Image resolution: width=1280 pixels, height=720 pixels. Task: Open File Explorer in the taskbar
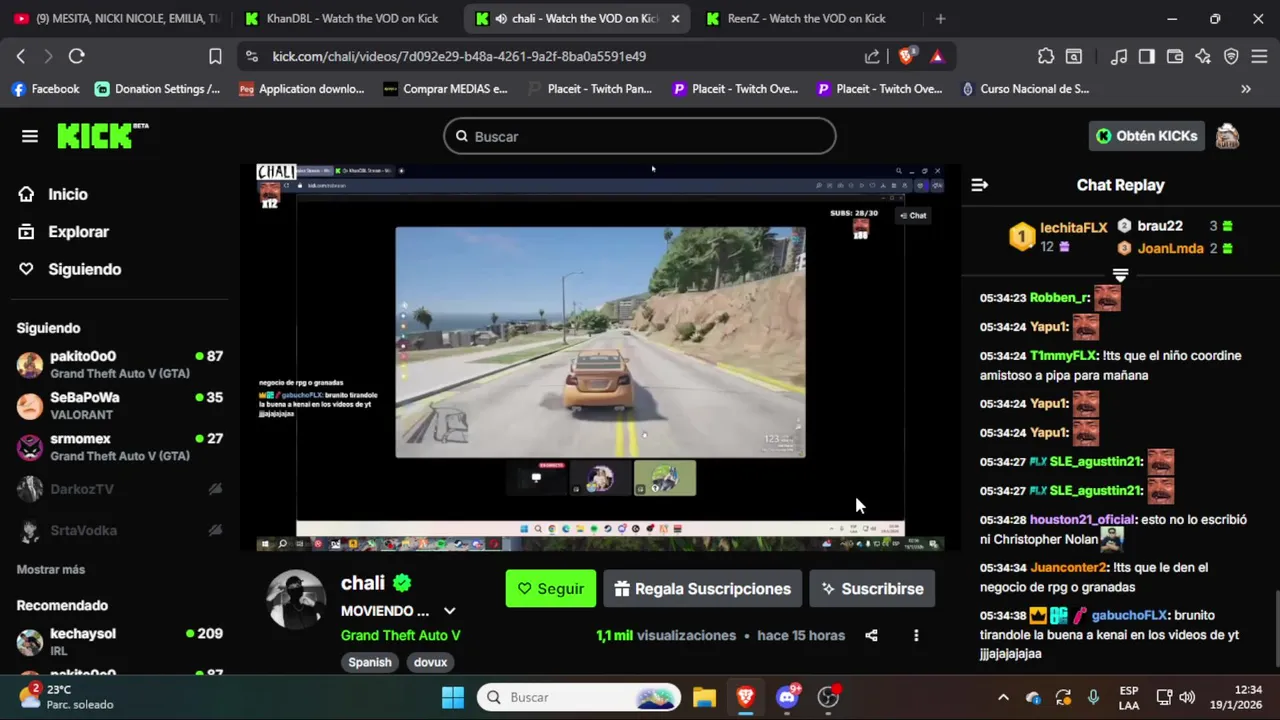(x=704, y=697)
